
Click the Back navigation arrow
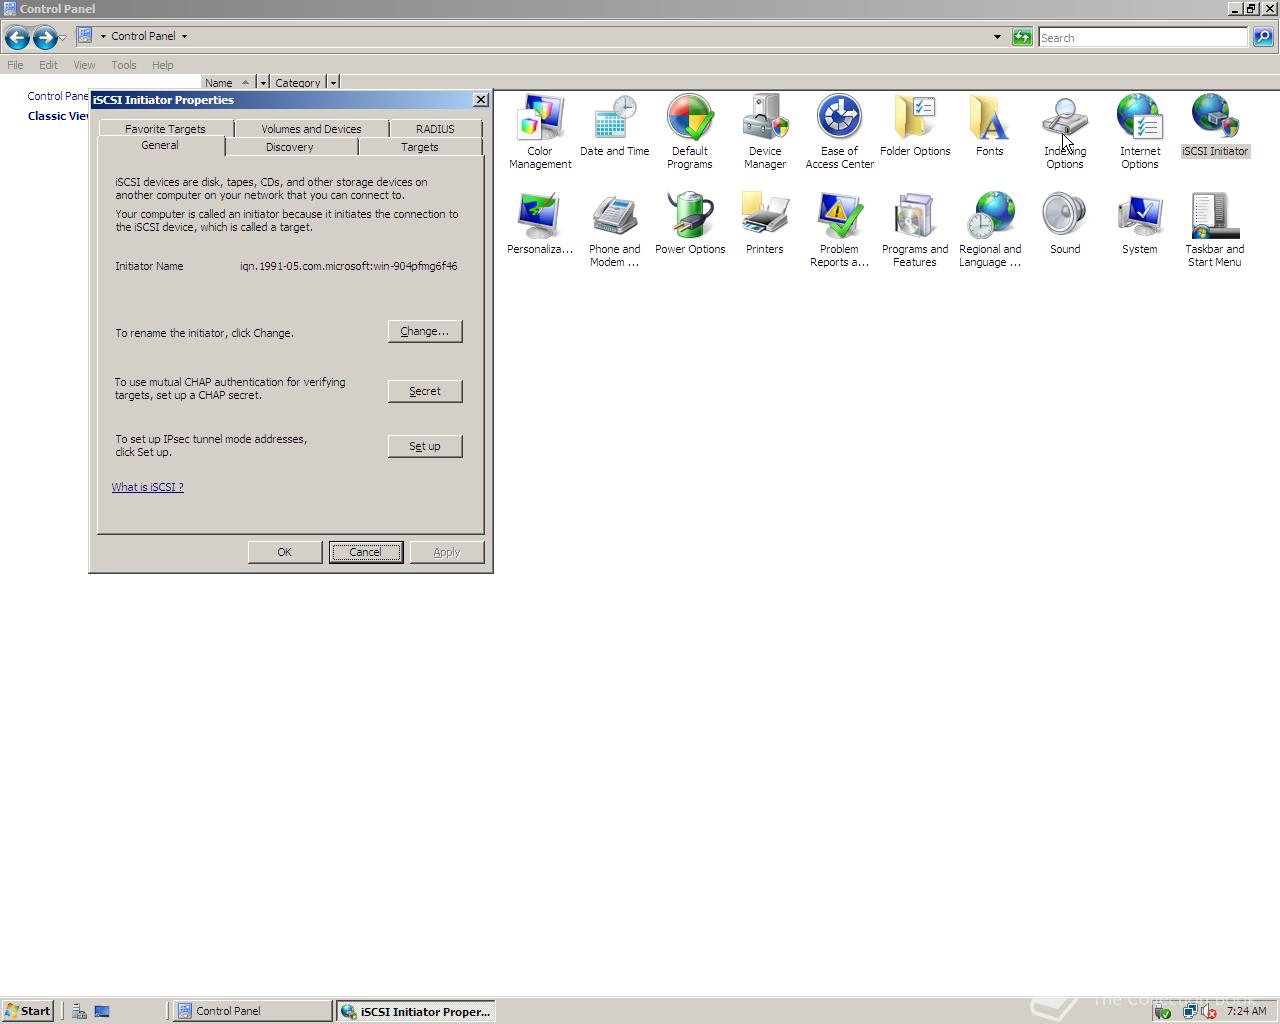point(17,38)
